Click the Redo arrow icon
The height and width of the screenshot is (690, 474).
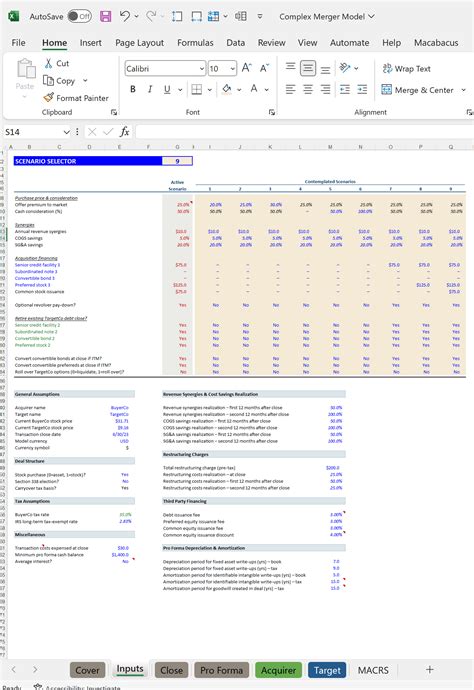[151, 16]
